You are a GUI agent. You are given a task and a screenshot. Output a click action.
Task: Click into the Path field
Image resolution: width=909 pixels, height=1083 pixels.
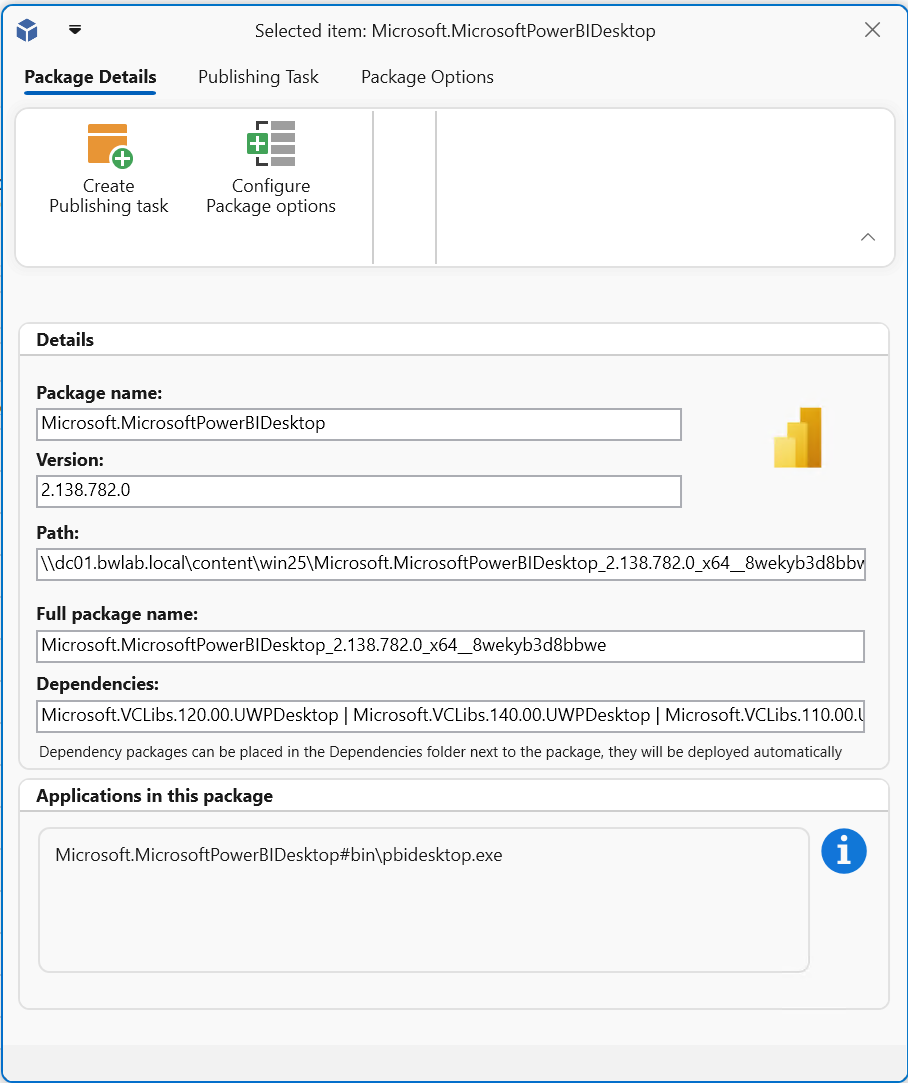click(450, 564)
